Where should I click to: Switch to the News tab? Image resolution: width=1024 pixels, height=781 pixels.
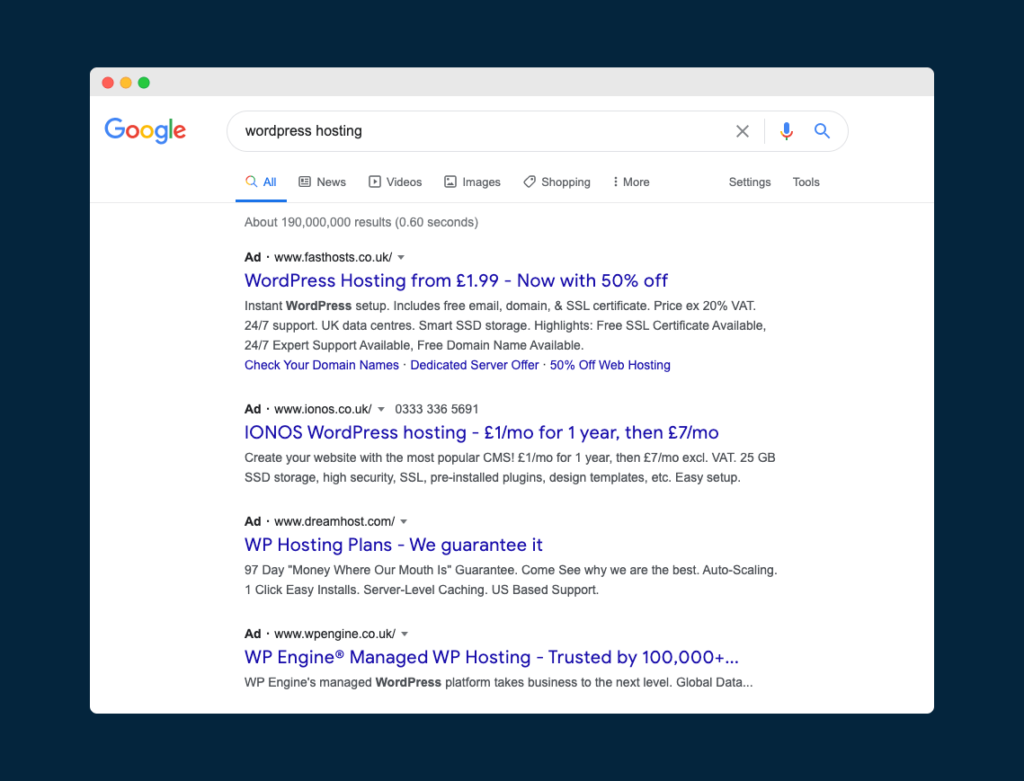(x=322, y=182)
